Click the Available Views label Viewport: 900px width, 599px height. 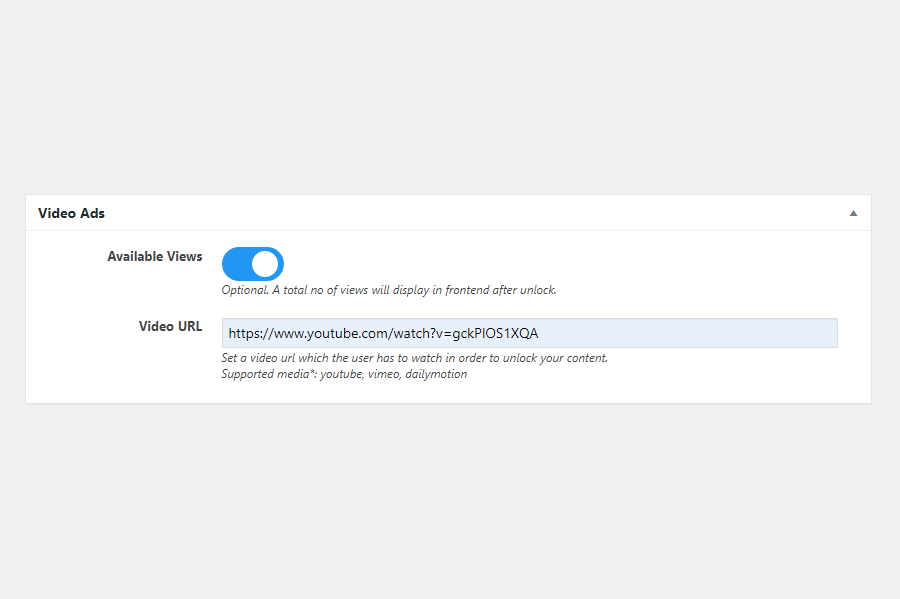(x=154, y=256)
